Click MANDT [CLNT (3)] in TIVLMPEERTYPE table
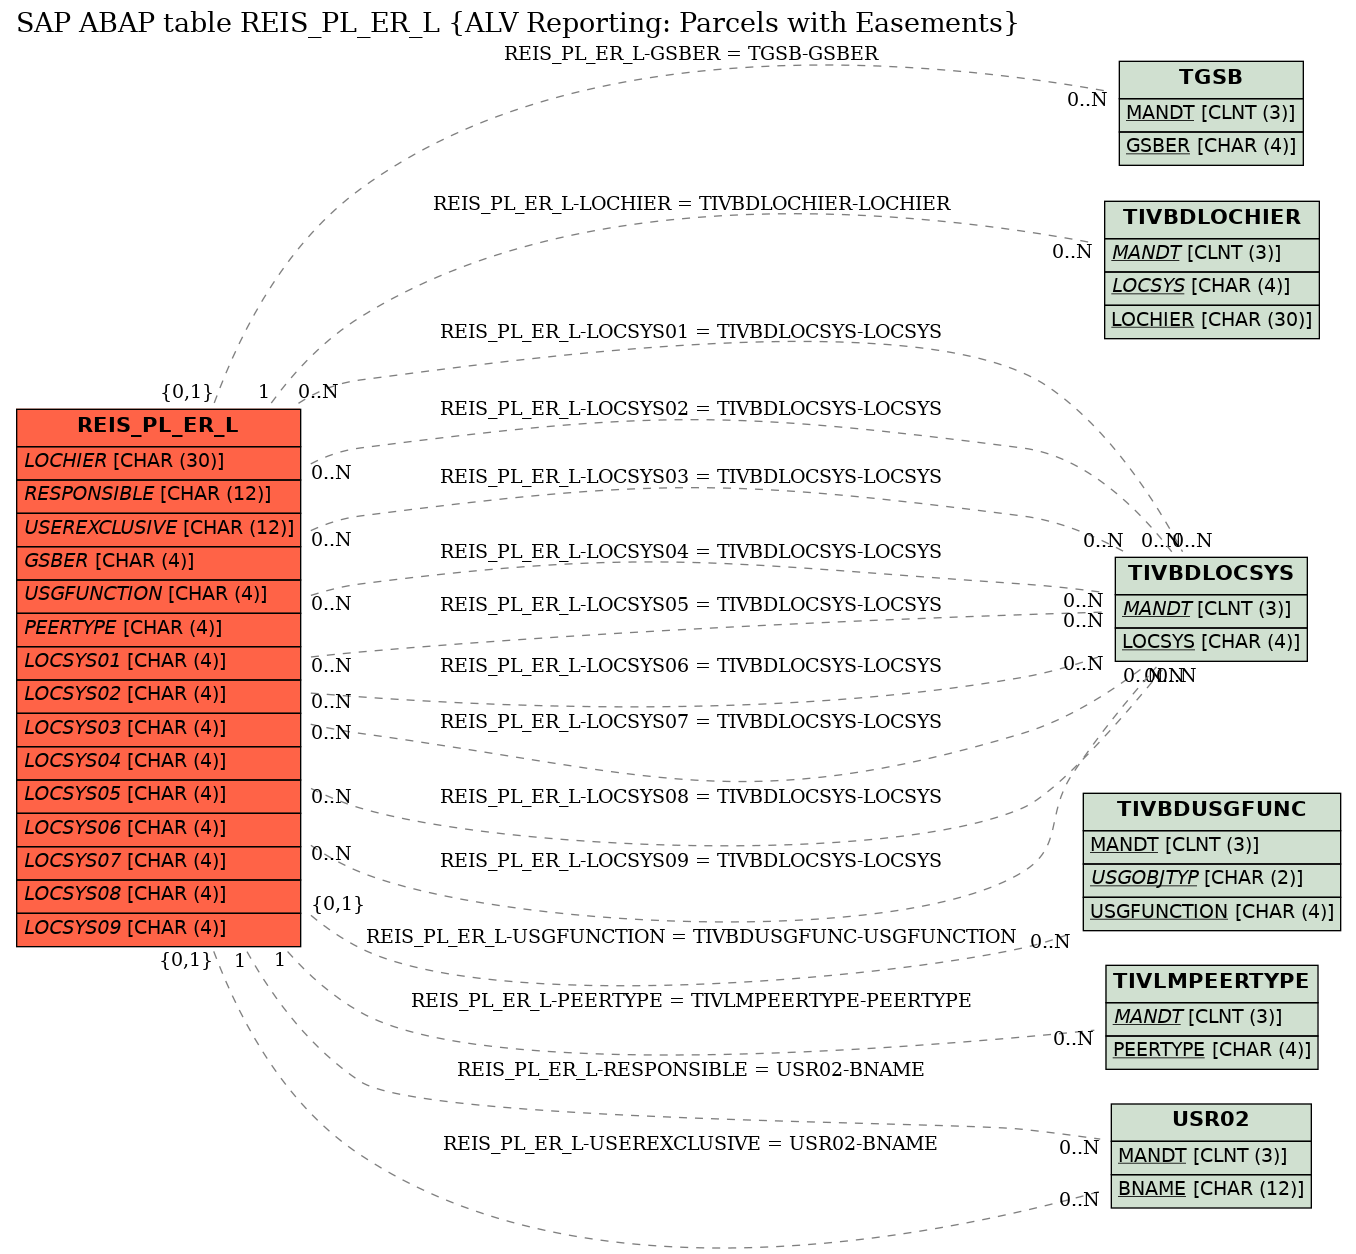 pyautogui.click(x=1212, y=1018)
